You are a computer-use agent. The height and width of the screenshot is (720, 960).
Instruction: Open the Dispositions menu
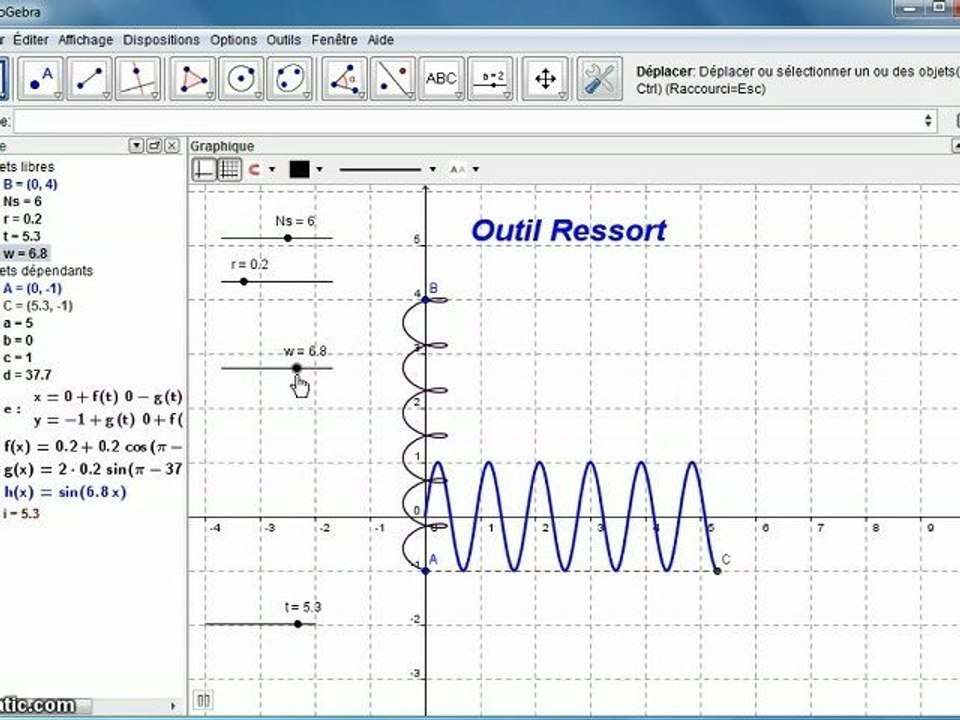162,40
